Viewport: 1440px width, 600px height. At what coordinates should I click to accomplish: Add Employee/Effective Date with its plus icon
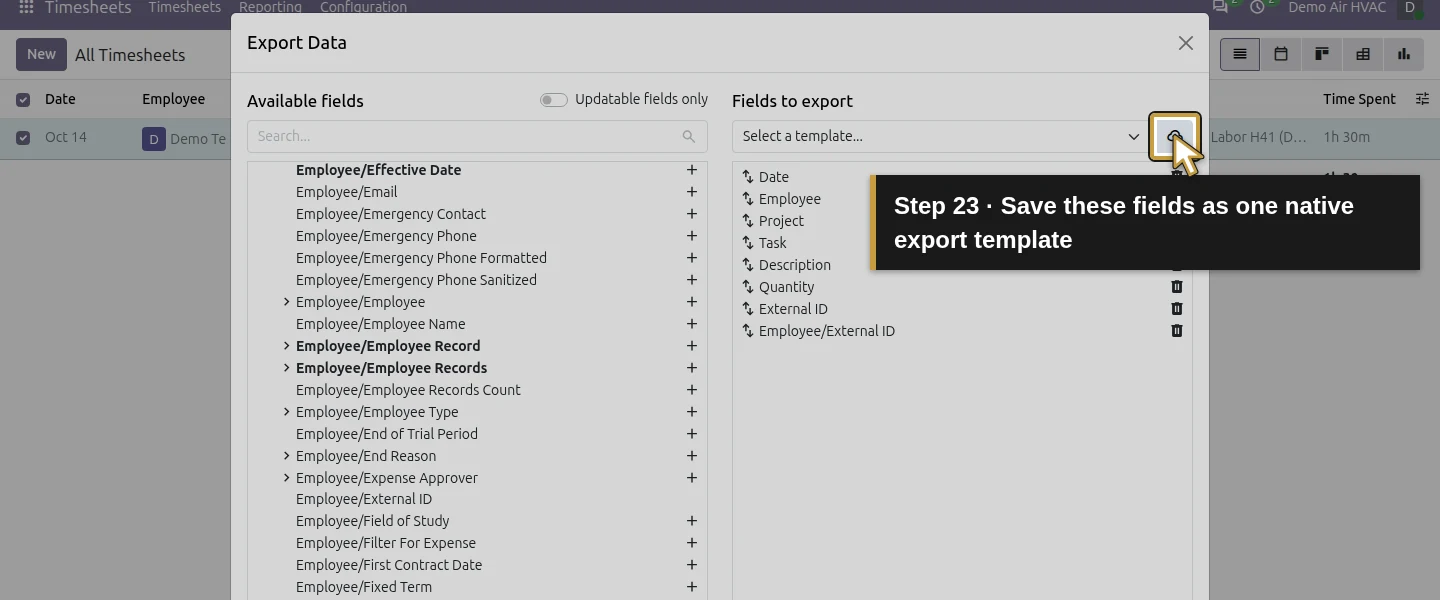pos(691,170)
